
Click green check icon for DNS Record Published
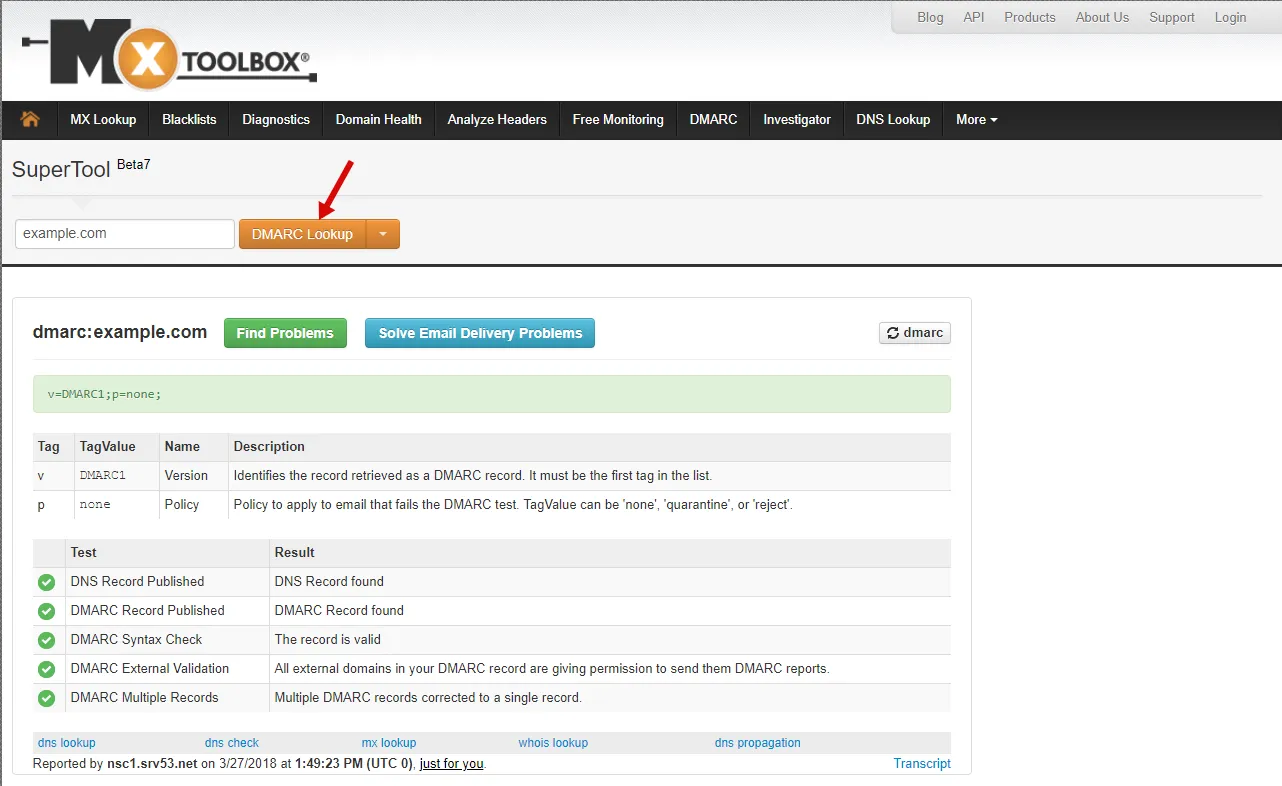[46, 582]
